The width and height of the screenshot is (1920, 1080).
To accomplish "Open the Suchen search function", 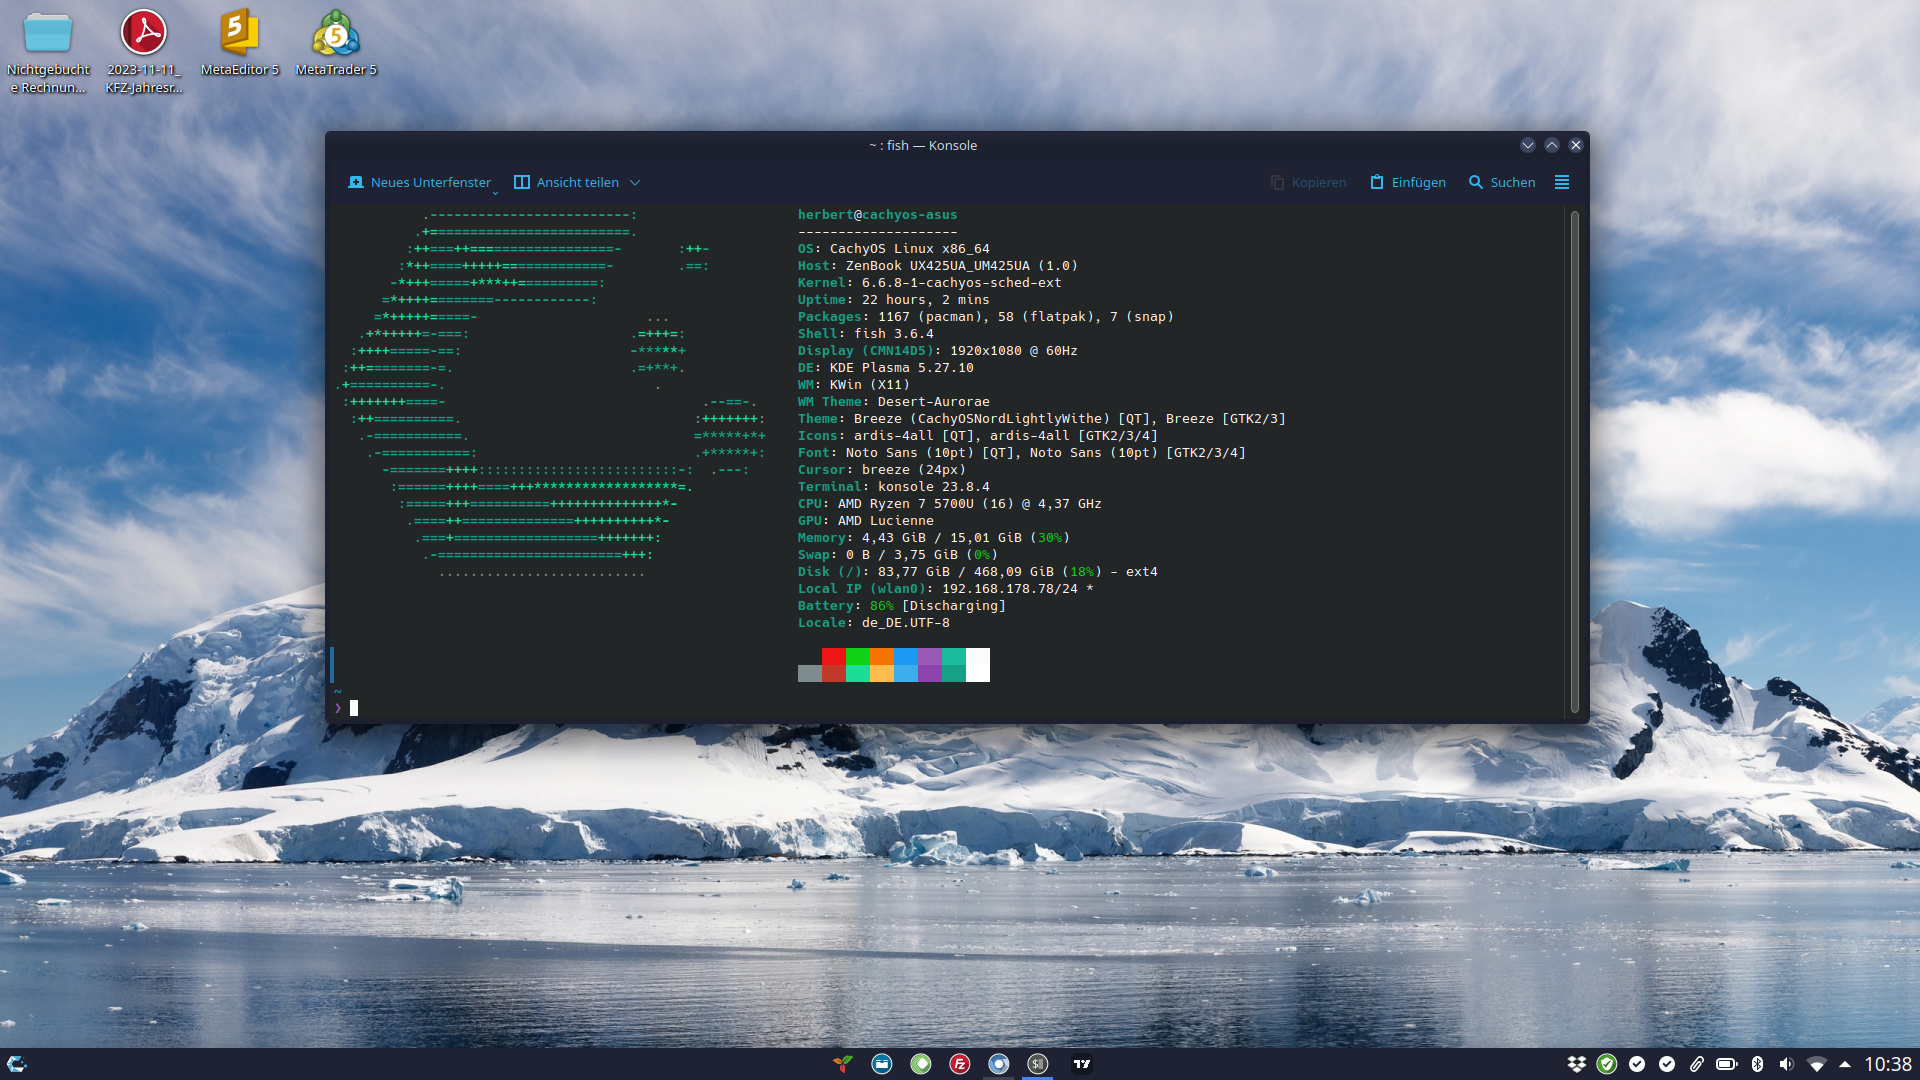I will [x=1501, y=182].
